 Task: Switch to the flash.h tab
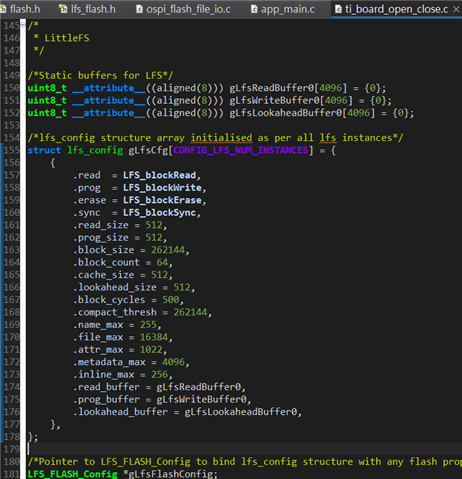21,9
